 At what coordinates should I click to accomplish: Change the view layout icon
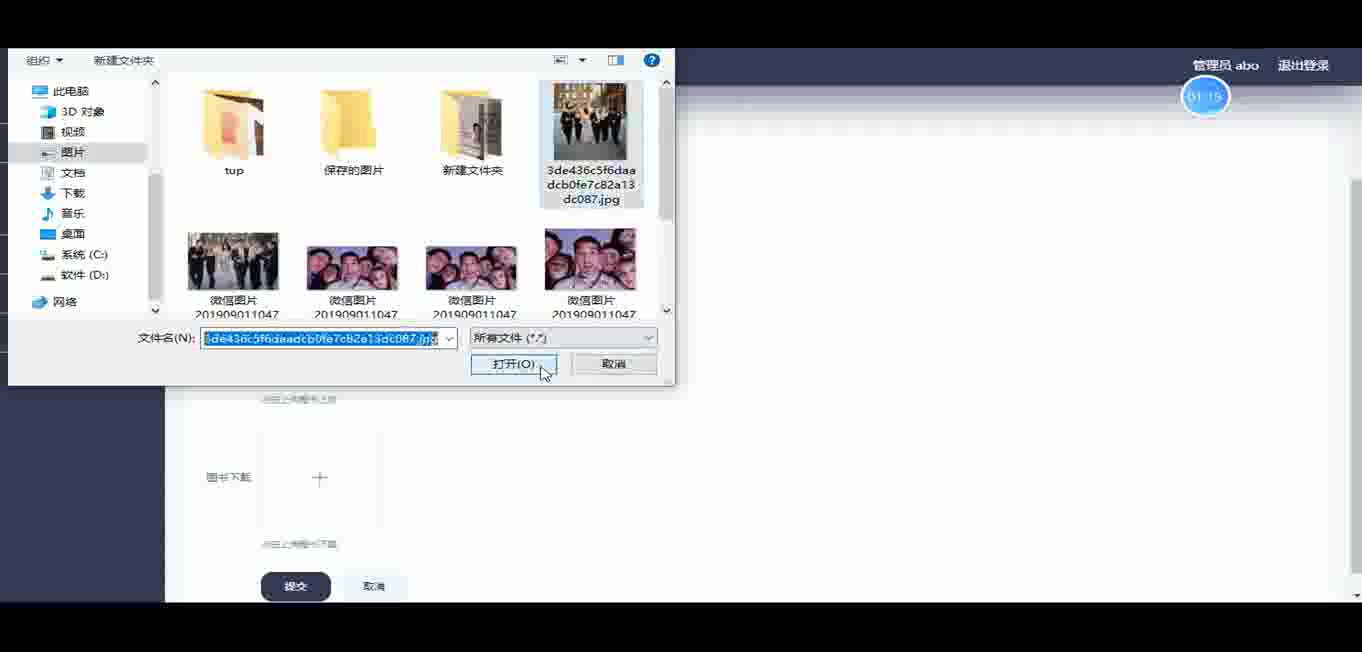click(561, 60)
